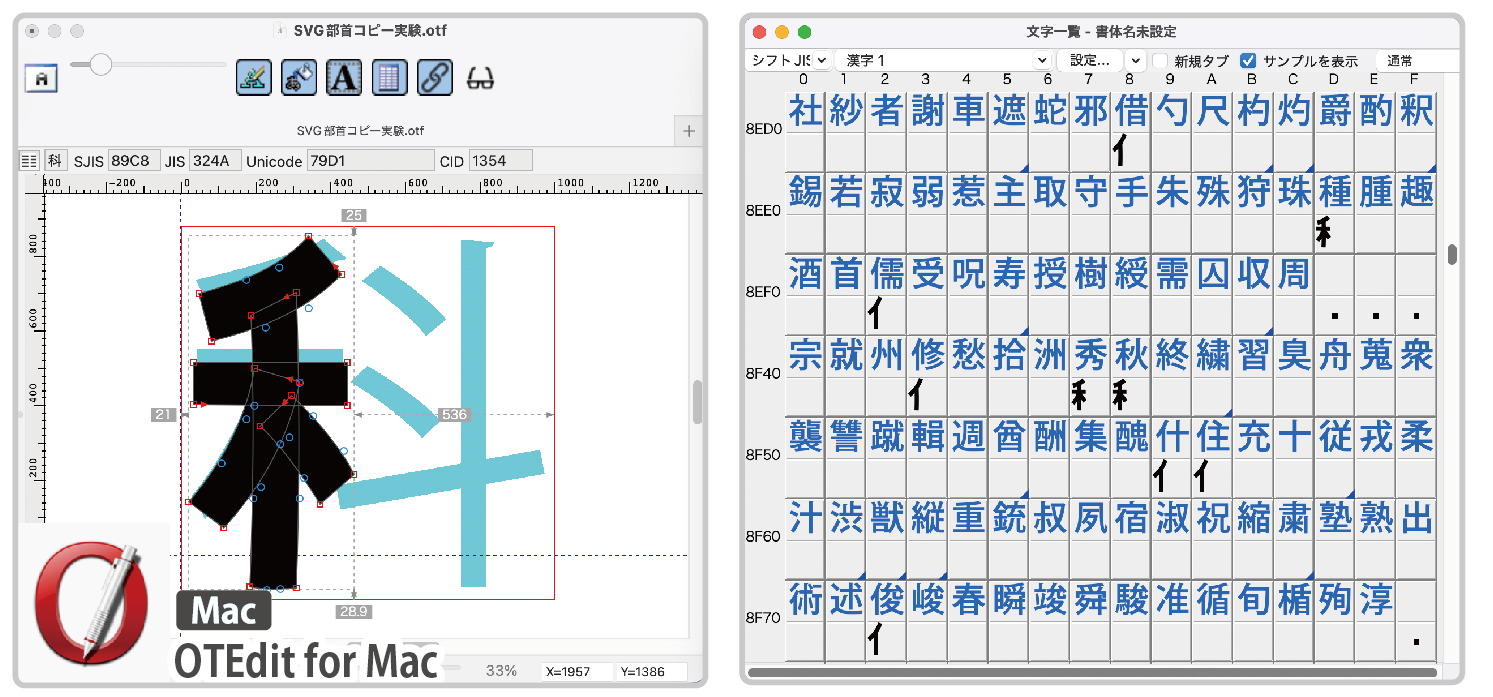Viewport: 1493px width, 697px height.
Task: Uncheck the サンプルを表示 checkbox
Action: 1248,61
